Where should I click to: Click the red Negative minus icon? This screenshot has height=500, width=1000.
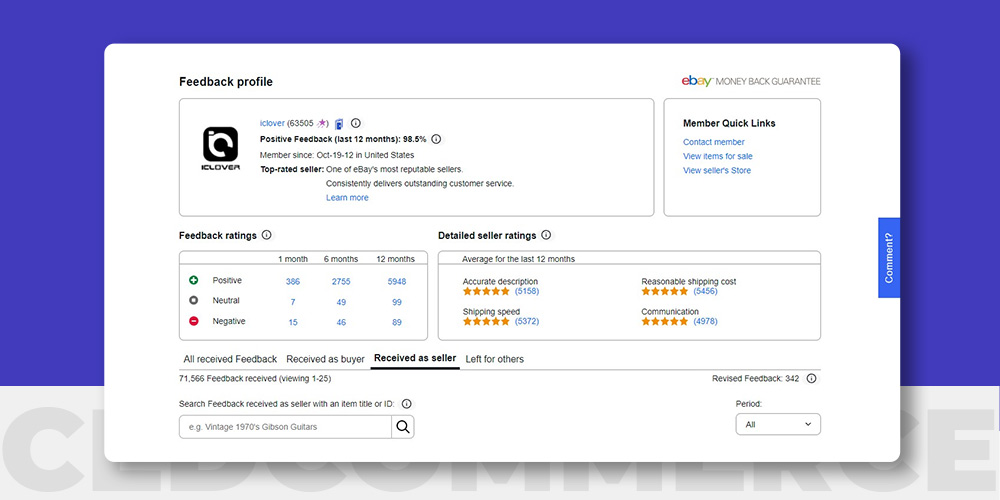point(194,321)
